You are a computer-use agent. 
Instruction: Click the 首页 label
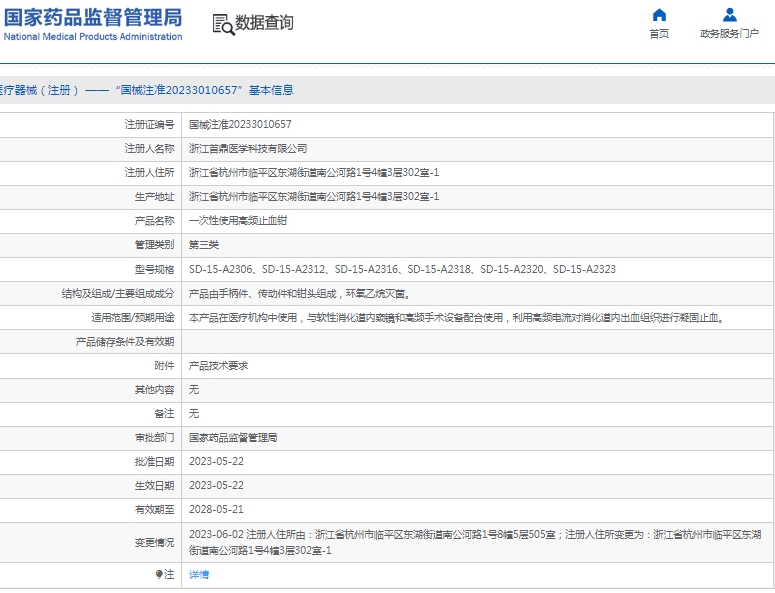click(659, 34)
